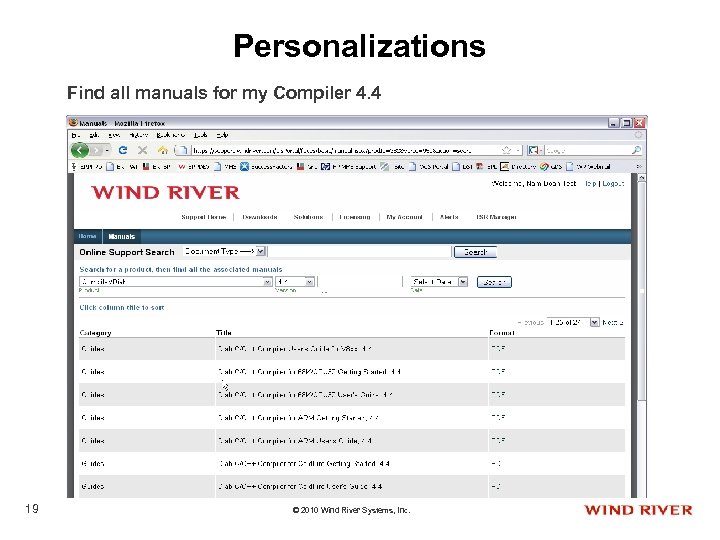Sort by the Title column header
The height and width of the screenshot is (540, 720).
[224, 332]
